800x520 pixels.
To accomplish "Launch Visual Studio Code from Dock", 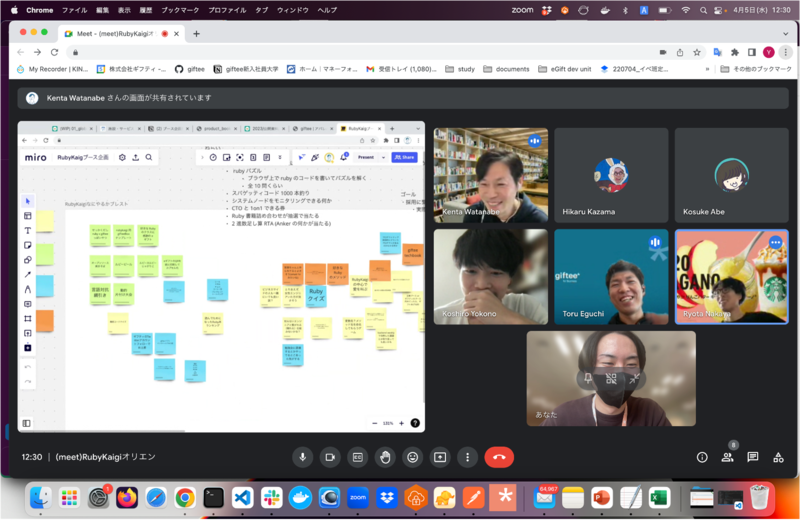I will [x=242, y=497].
